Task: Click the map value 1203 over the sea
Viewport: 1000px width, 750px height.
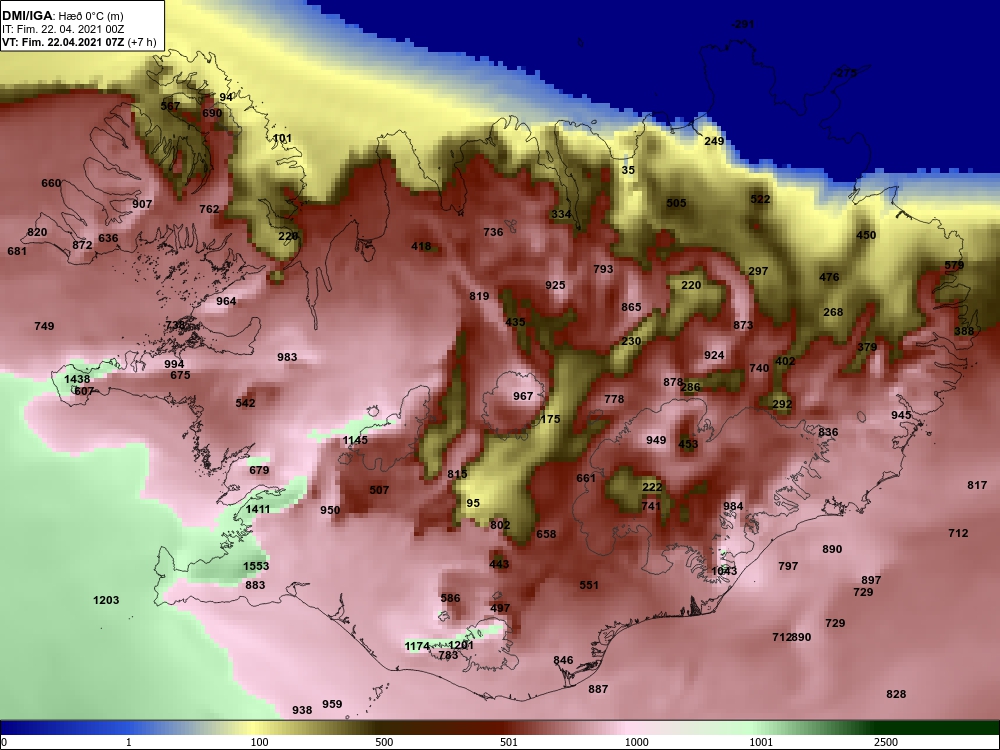Action: [106, 600]
